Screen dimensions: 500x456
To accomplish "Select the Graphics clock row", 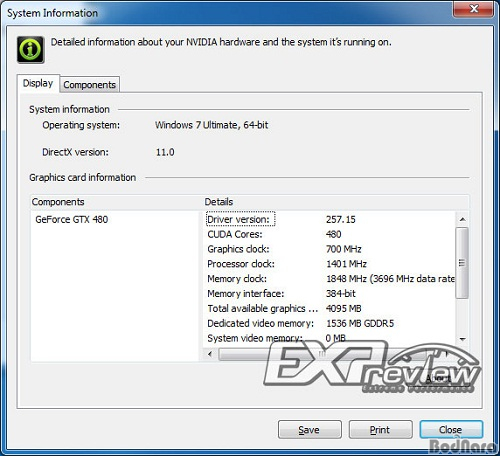I will point(330,249).
